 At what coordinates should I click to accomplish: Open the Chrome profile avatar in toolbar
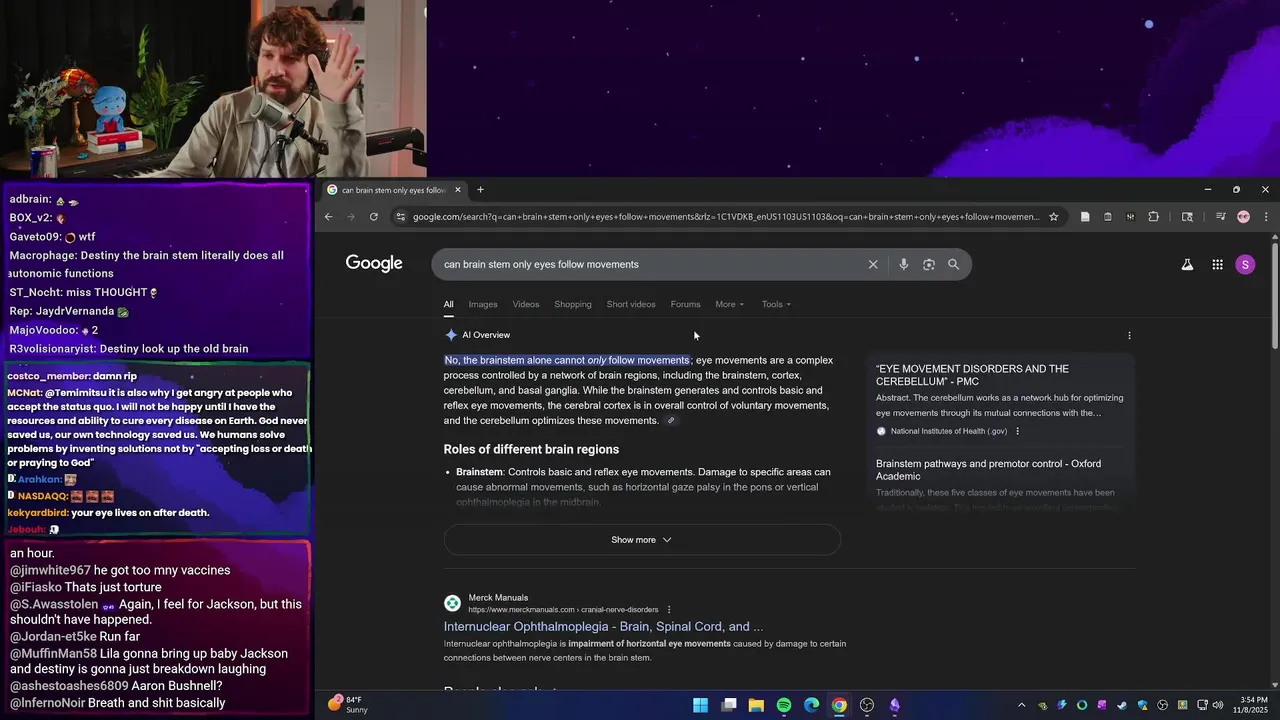coord(1243,217)
